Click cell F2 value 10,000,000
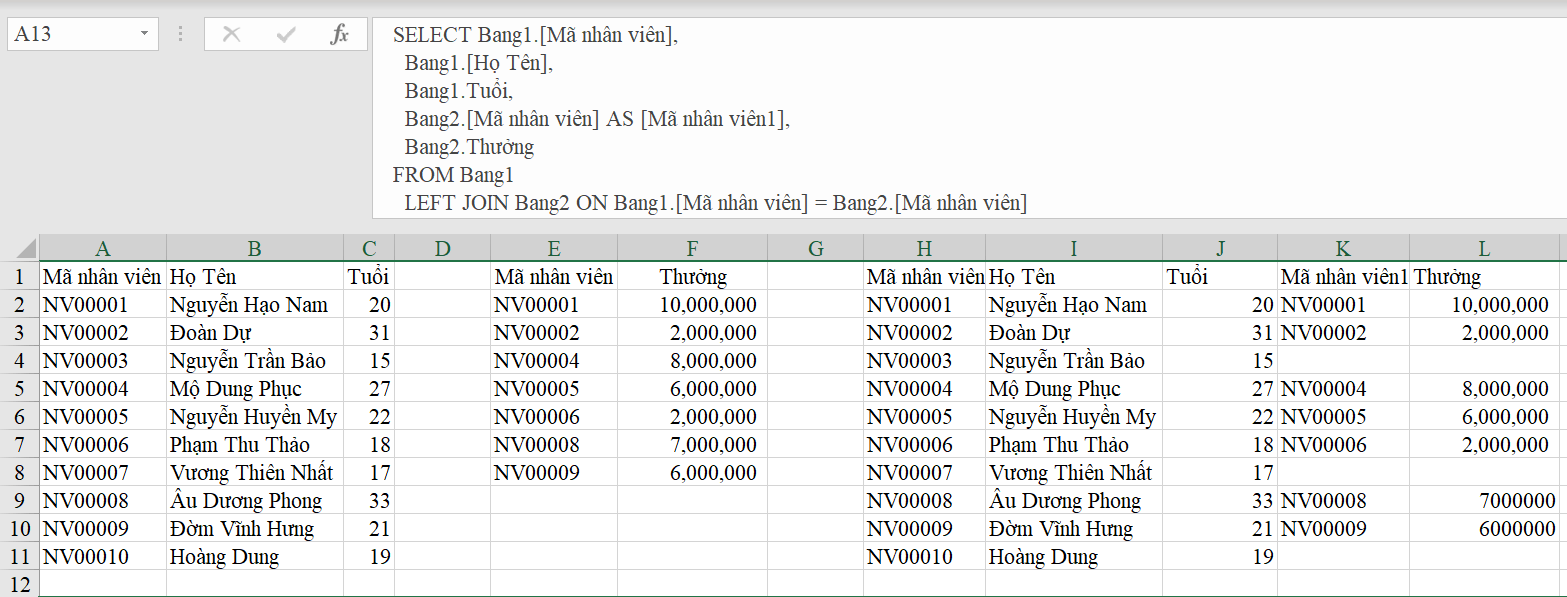Screen dimensions: 1567x597 point(692,305)
